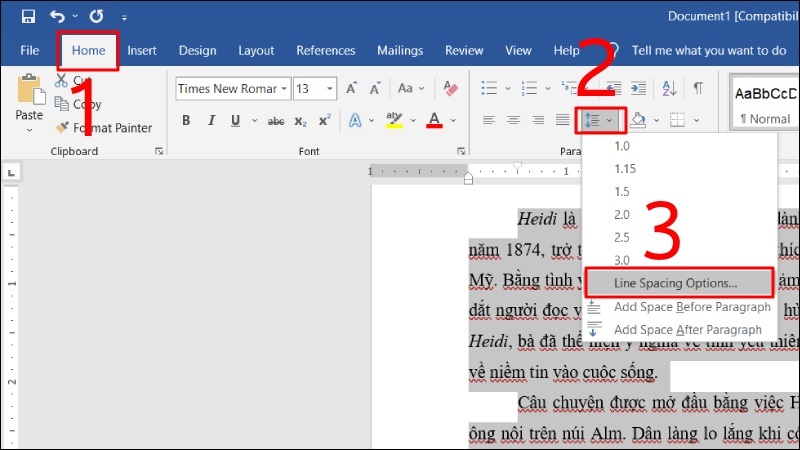Open the References tab
Image resolution: width=800 pixels, height=450 pixels.
(325, 50)
